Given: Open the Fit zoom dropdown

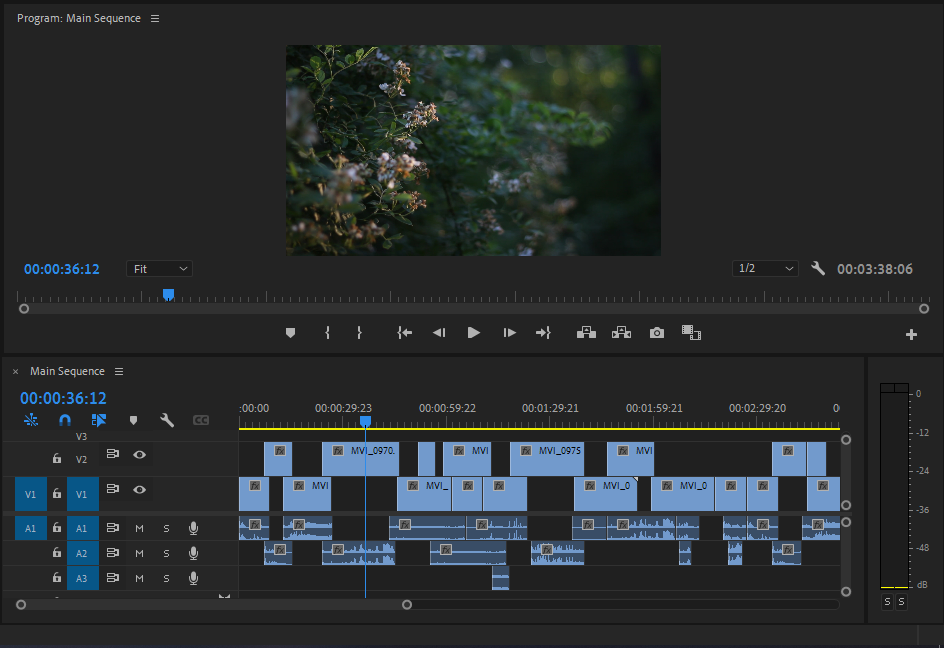Looking at the screenshot, I should (159, 268).
